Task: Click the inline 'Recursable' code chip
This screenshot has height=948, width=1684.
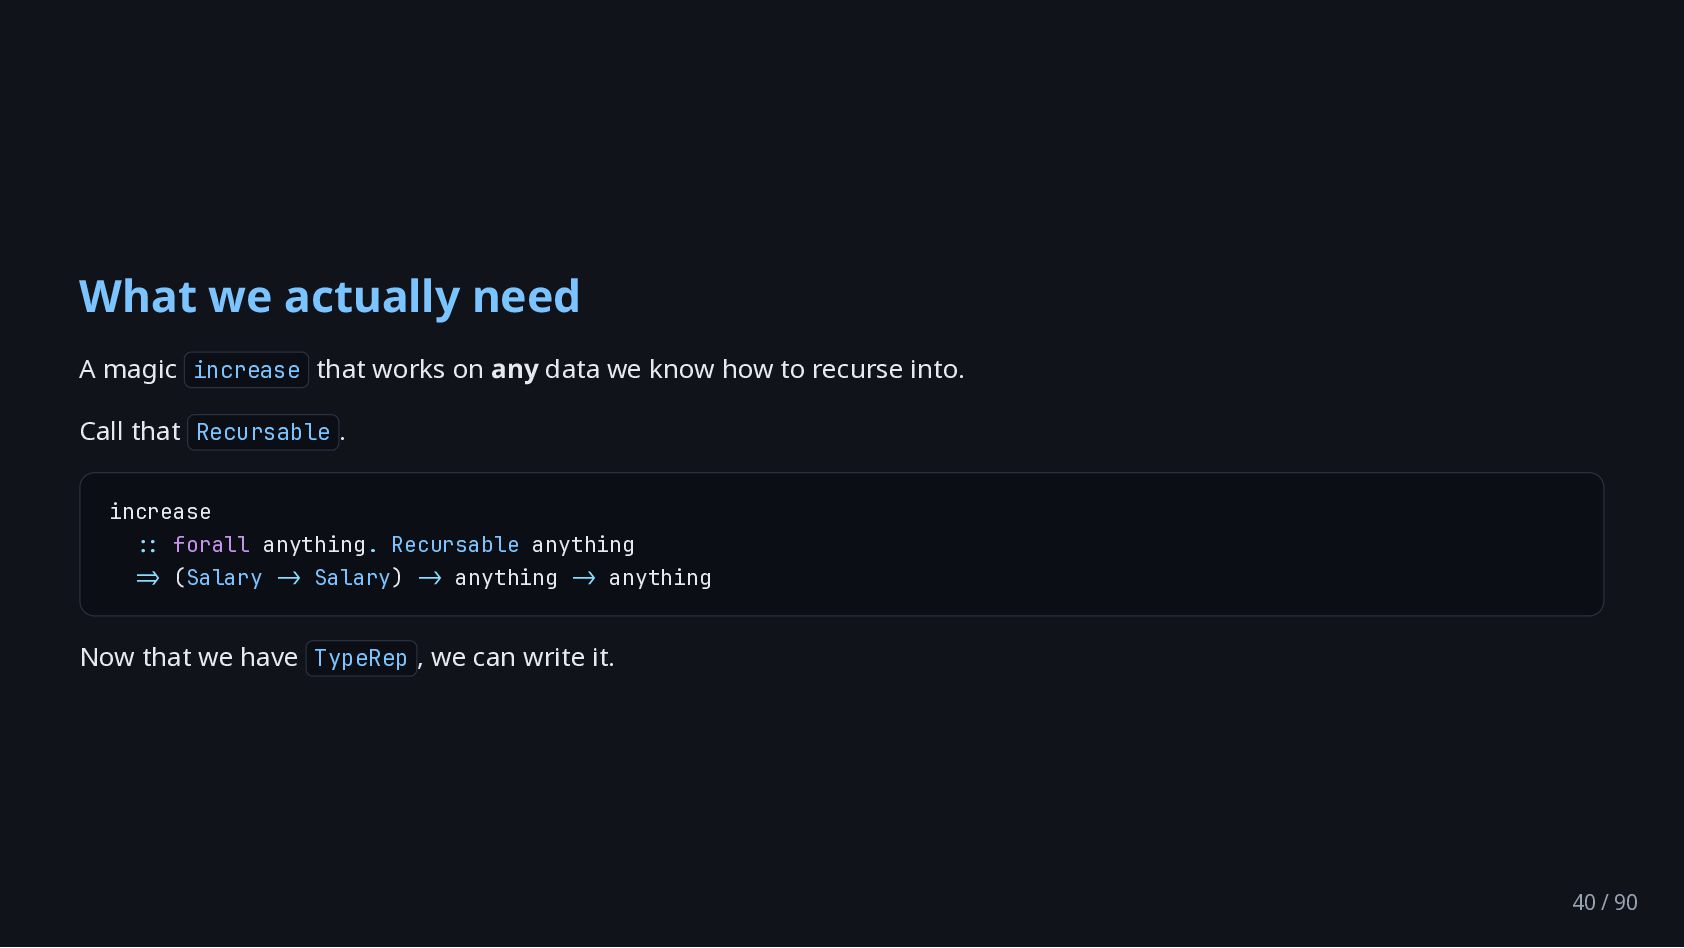Action: pos(263,432)
